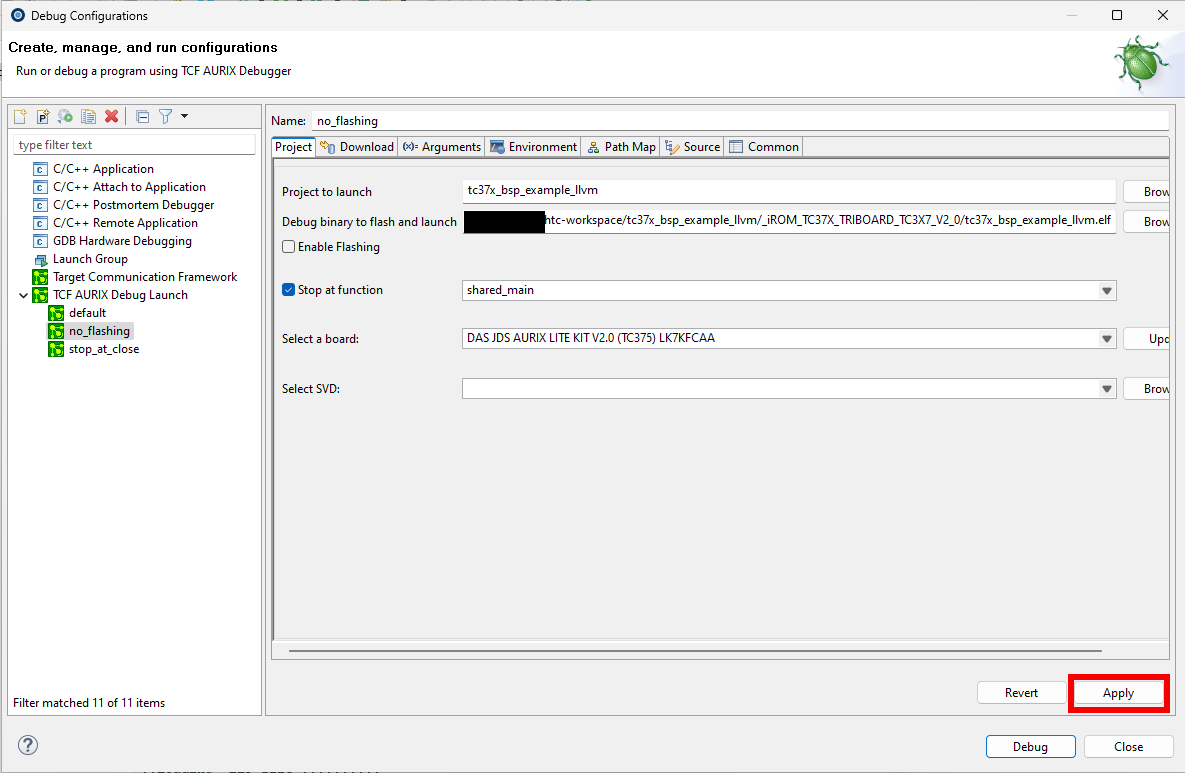Open the Select a board dropdown

(x=1106, y=339)
